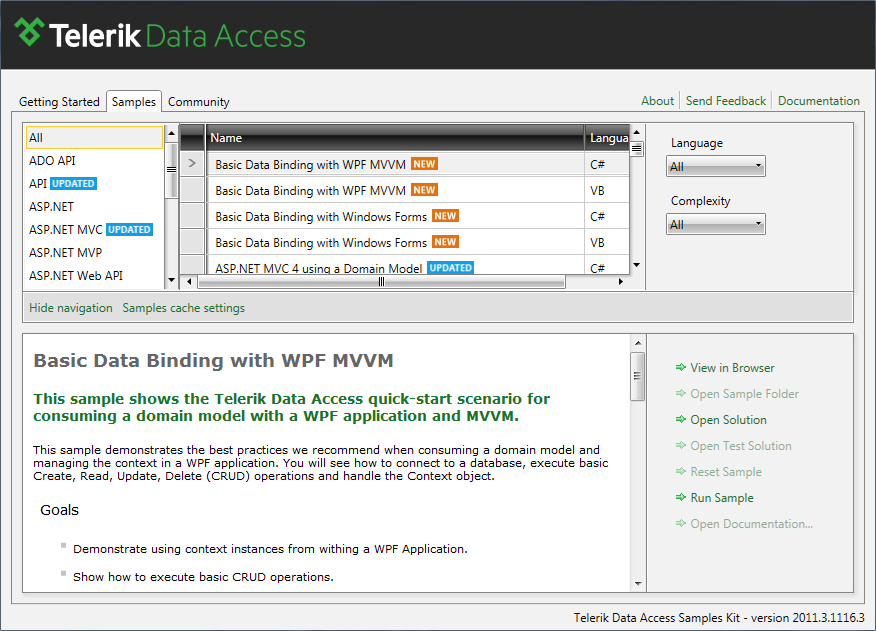Select VB Basic Data Binding with WPF MVVM row

[405, 190]
